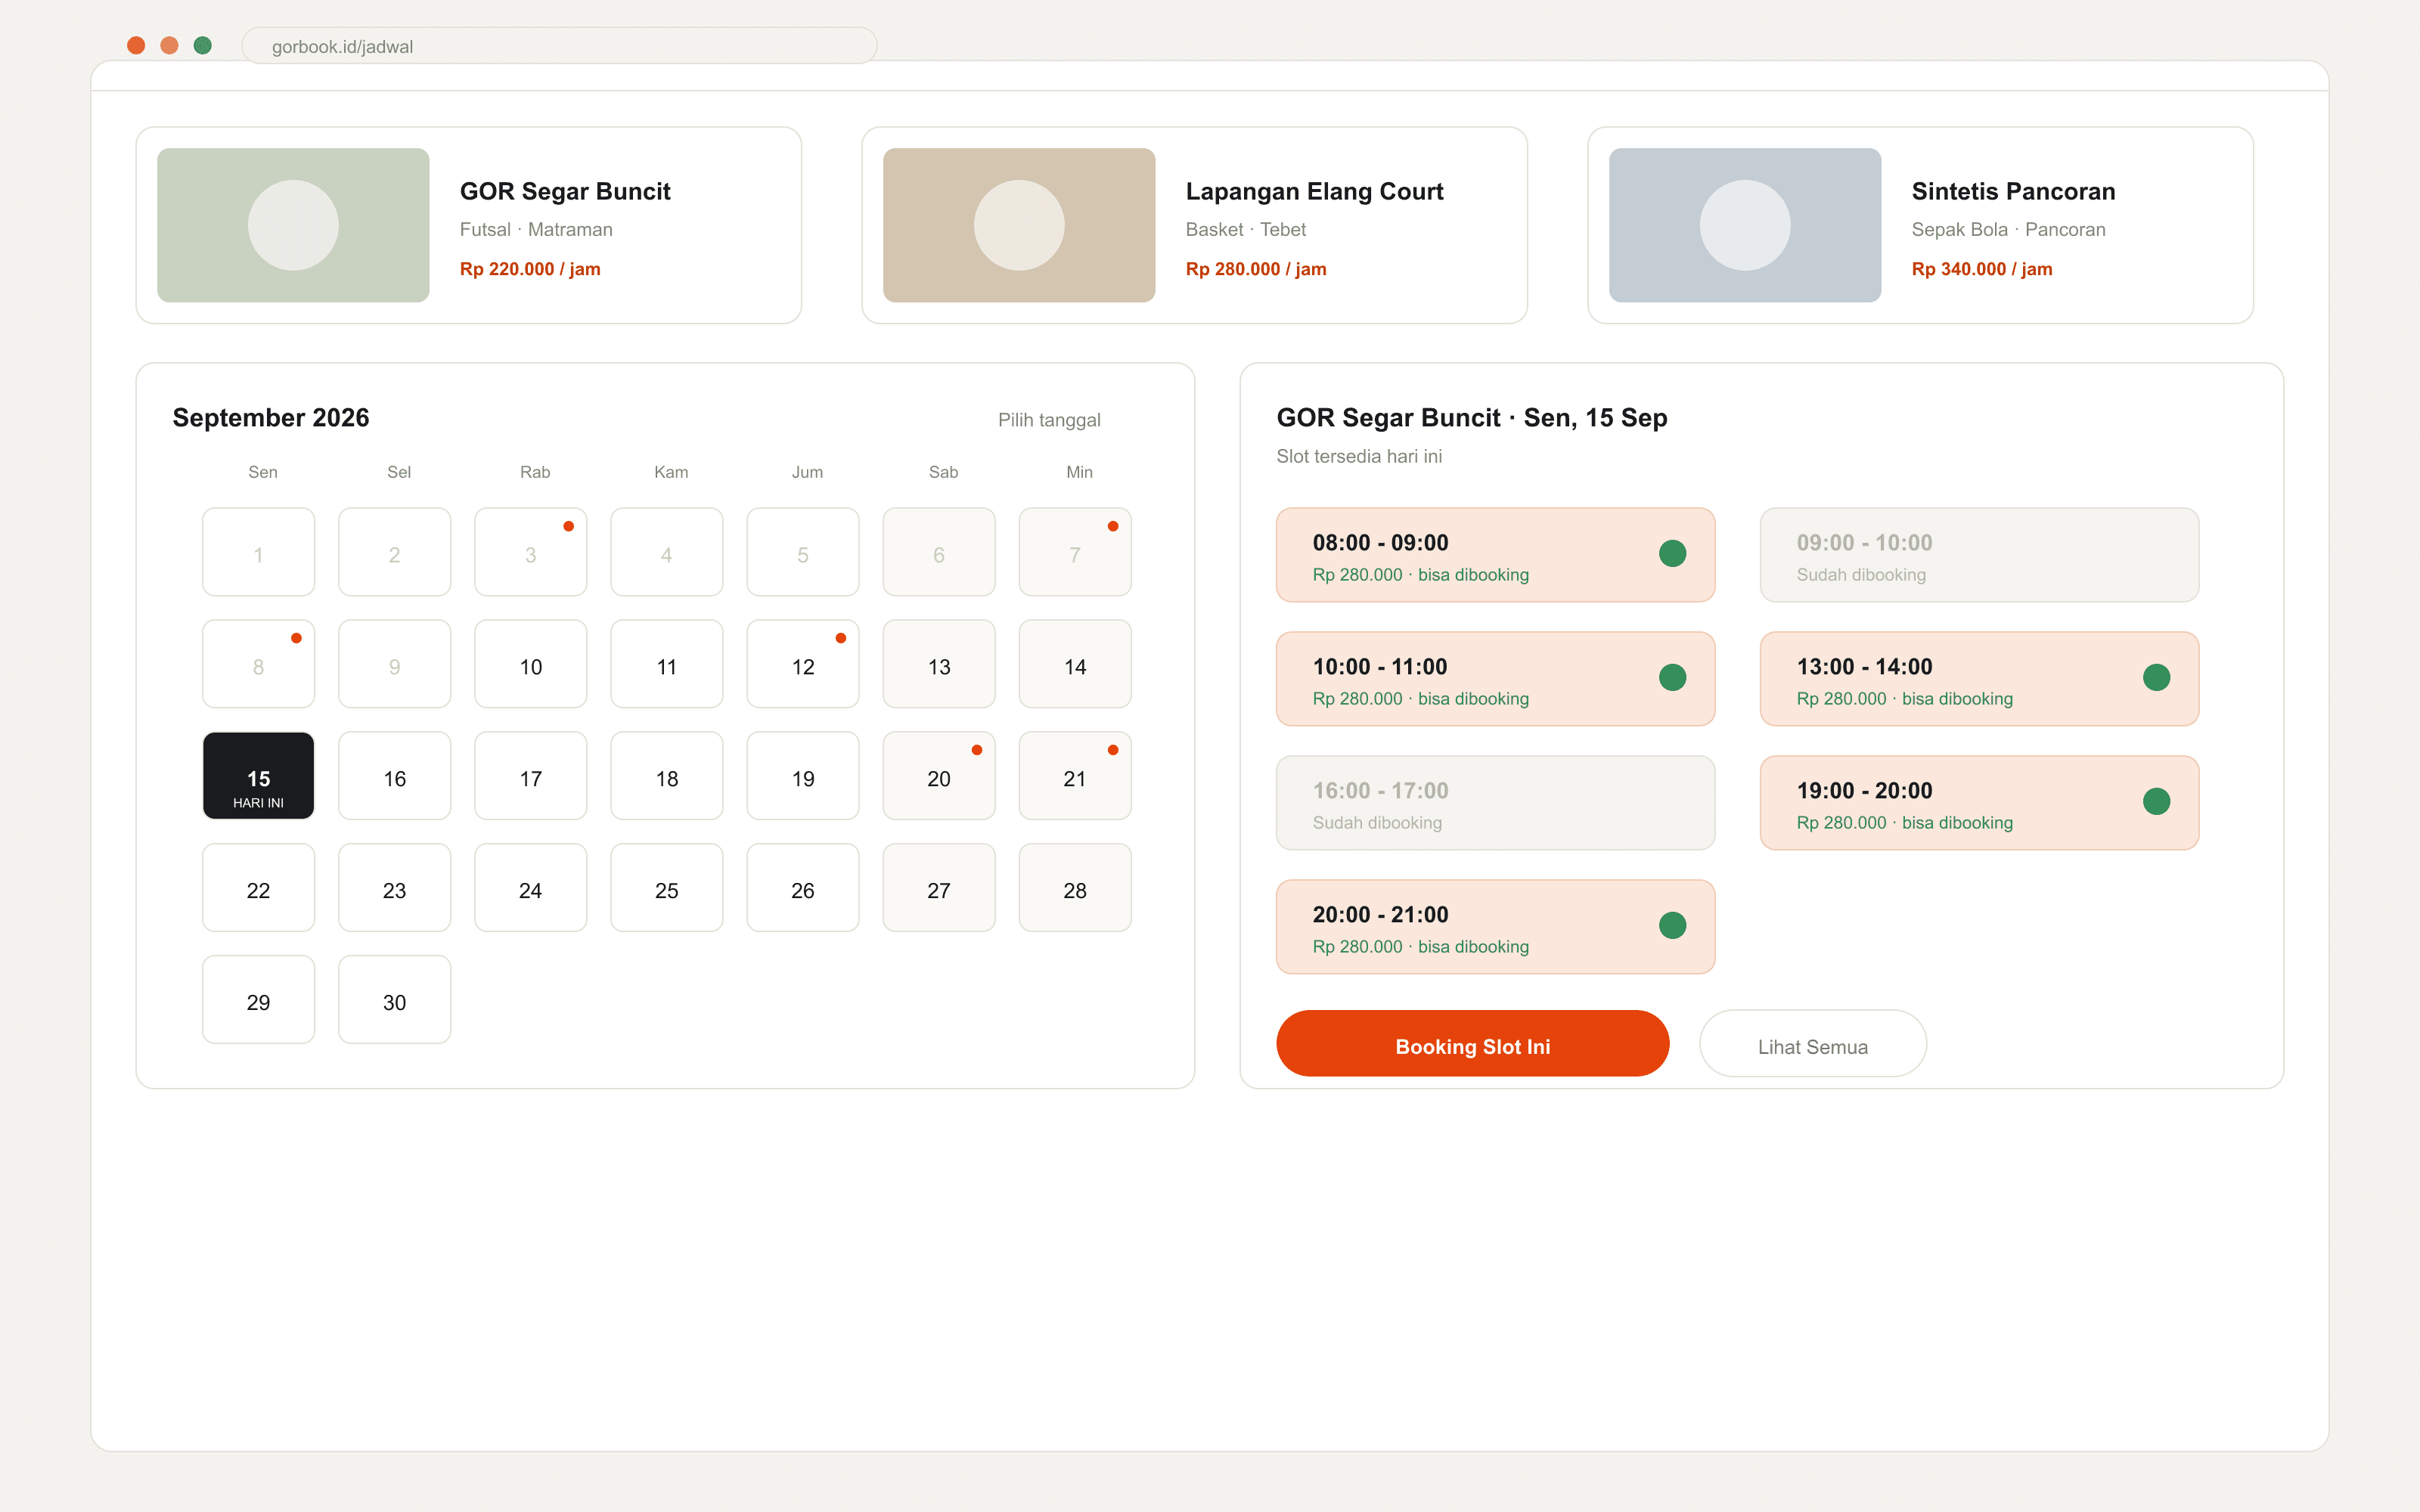Image resolution: width=2420 pixels, height=1512 pixels.
Task: Click the Rp 340.000 / jam price
Action: pos(1981,269)
